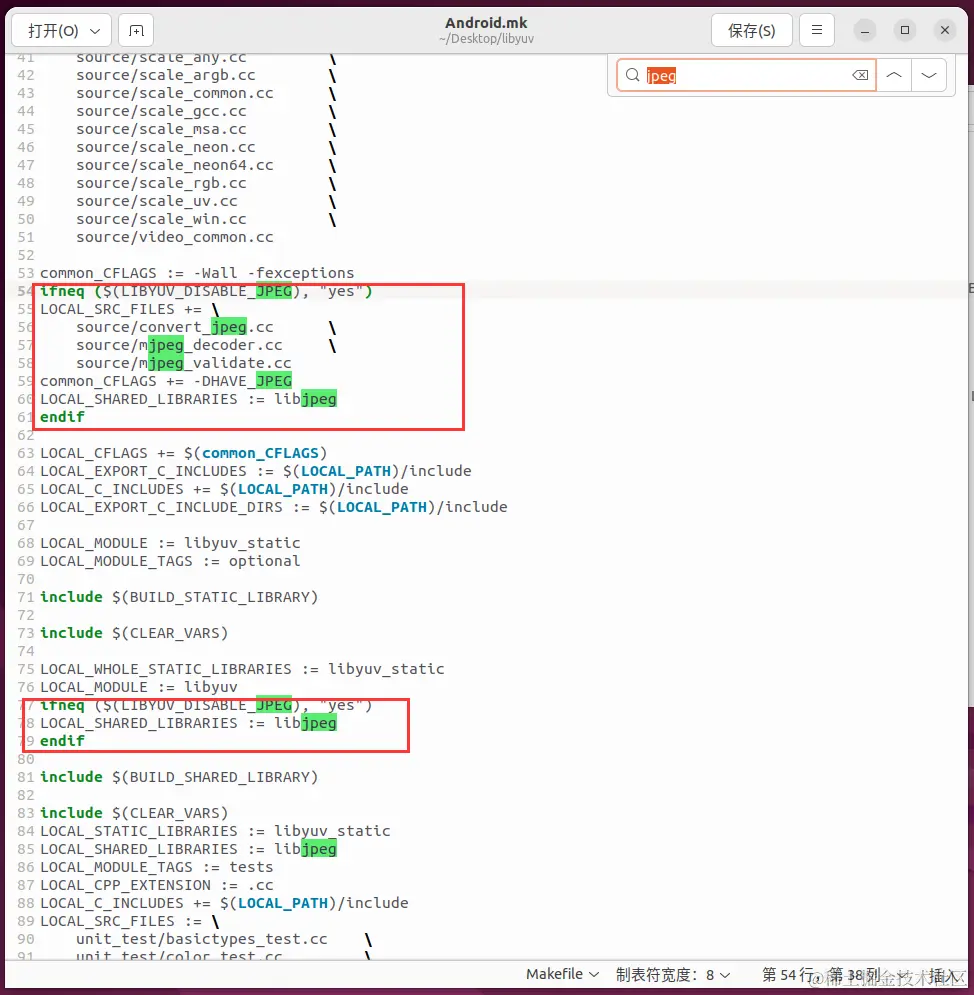Click 'LOCAL_EXPORT_C_INCLUDE_DIRS' on line 66

pyautogui.click(x=161, y=508)
